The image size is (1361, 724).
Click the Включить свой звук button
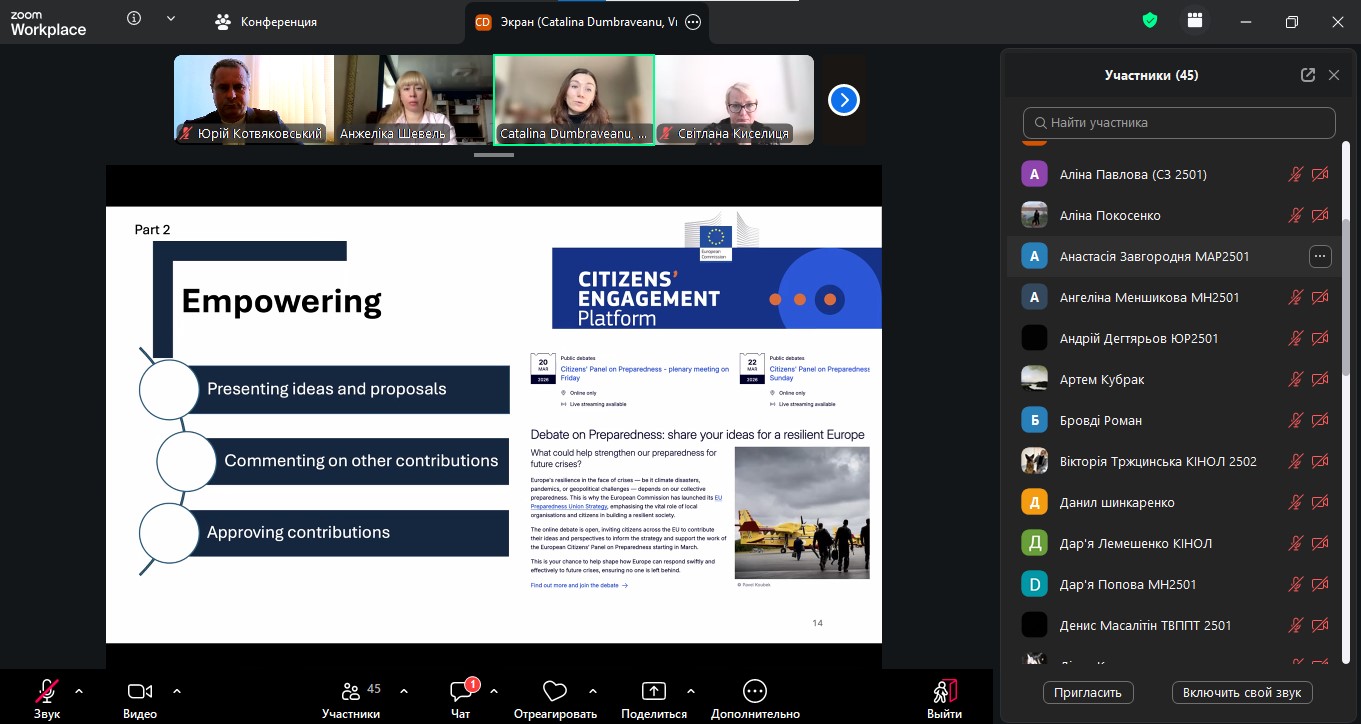point(1242,692)
